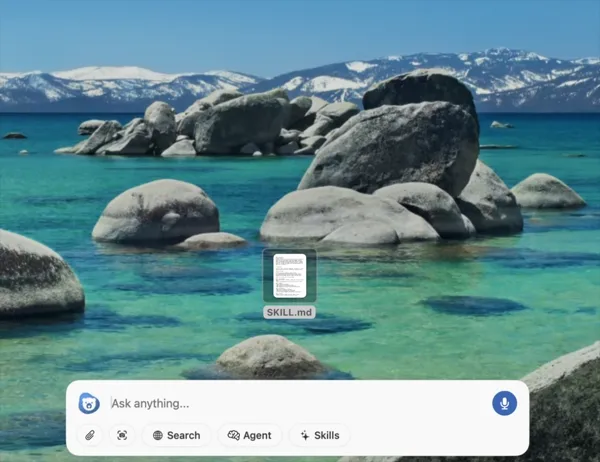Select the SKILL.md document icon

(x=290, y=276)
